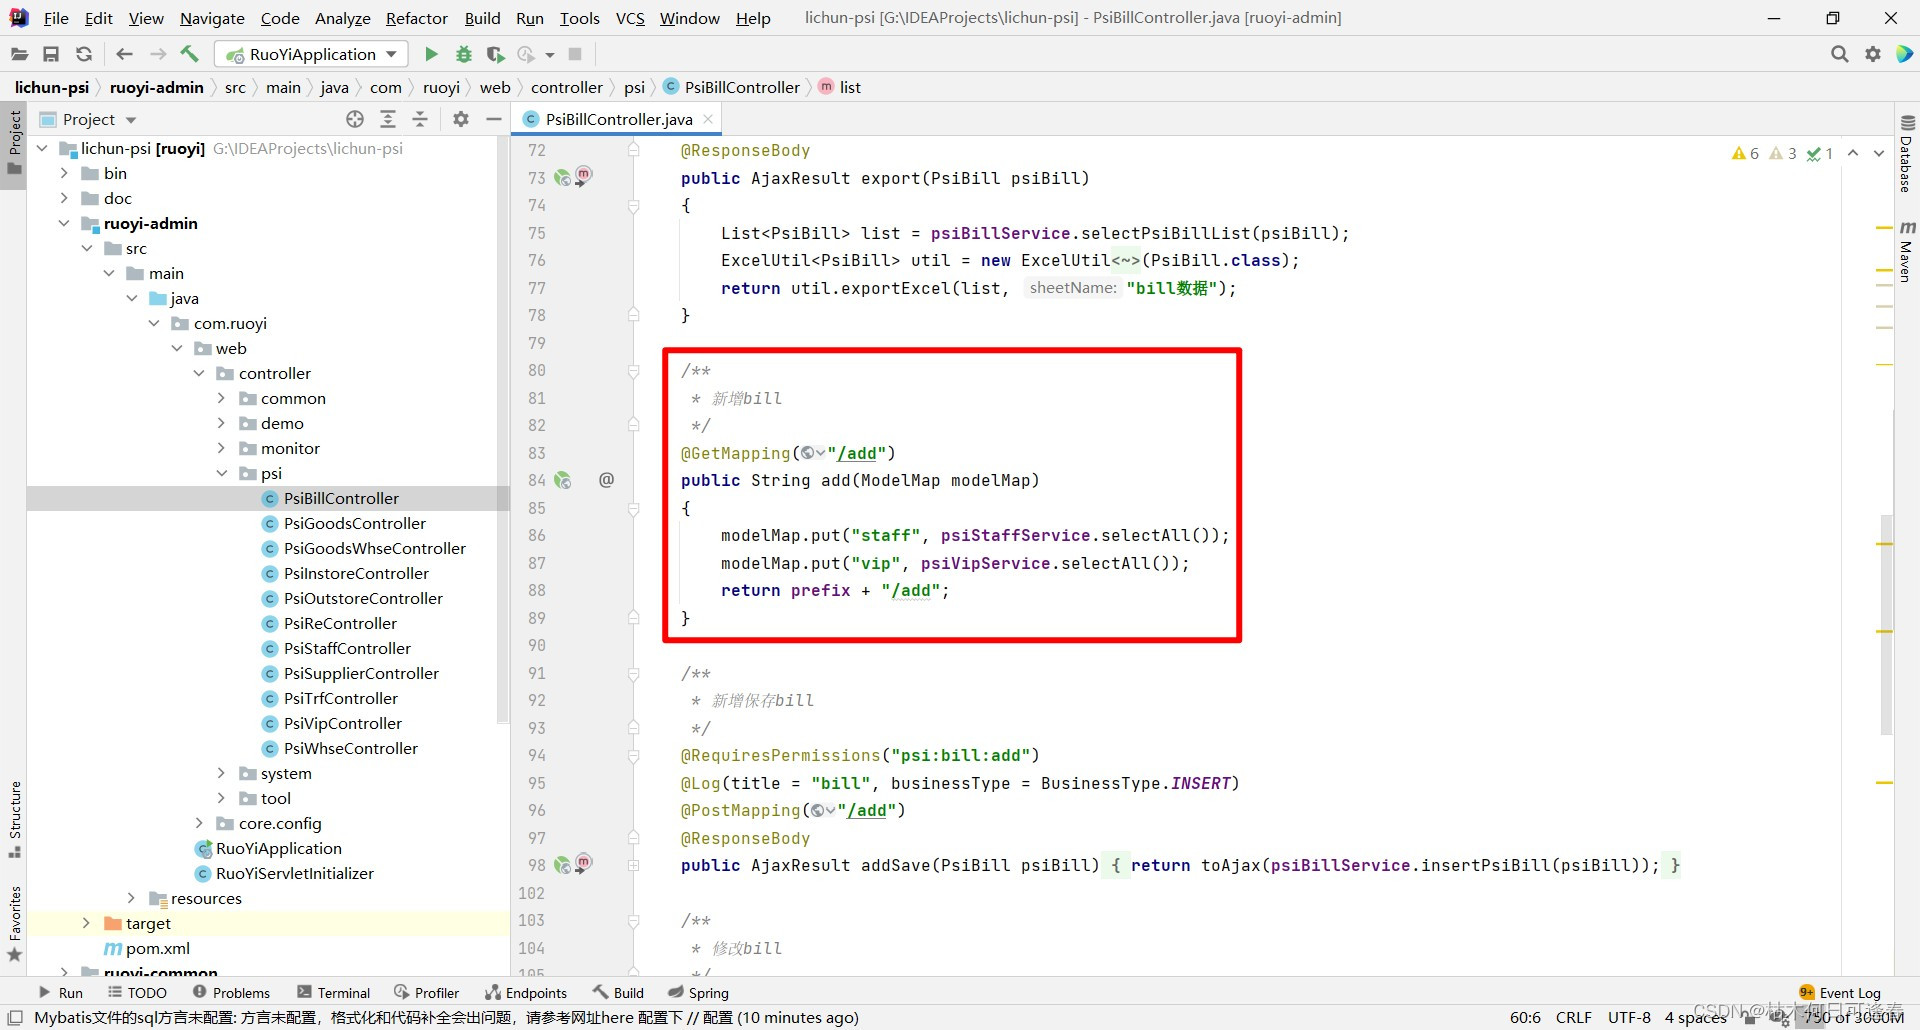Close the PsiBillController.java tab

[708, 119]
